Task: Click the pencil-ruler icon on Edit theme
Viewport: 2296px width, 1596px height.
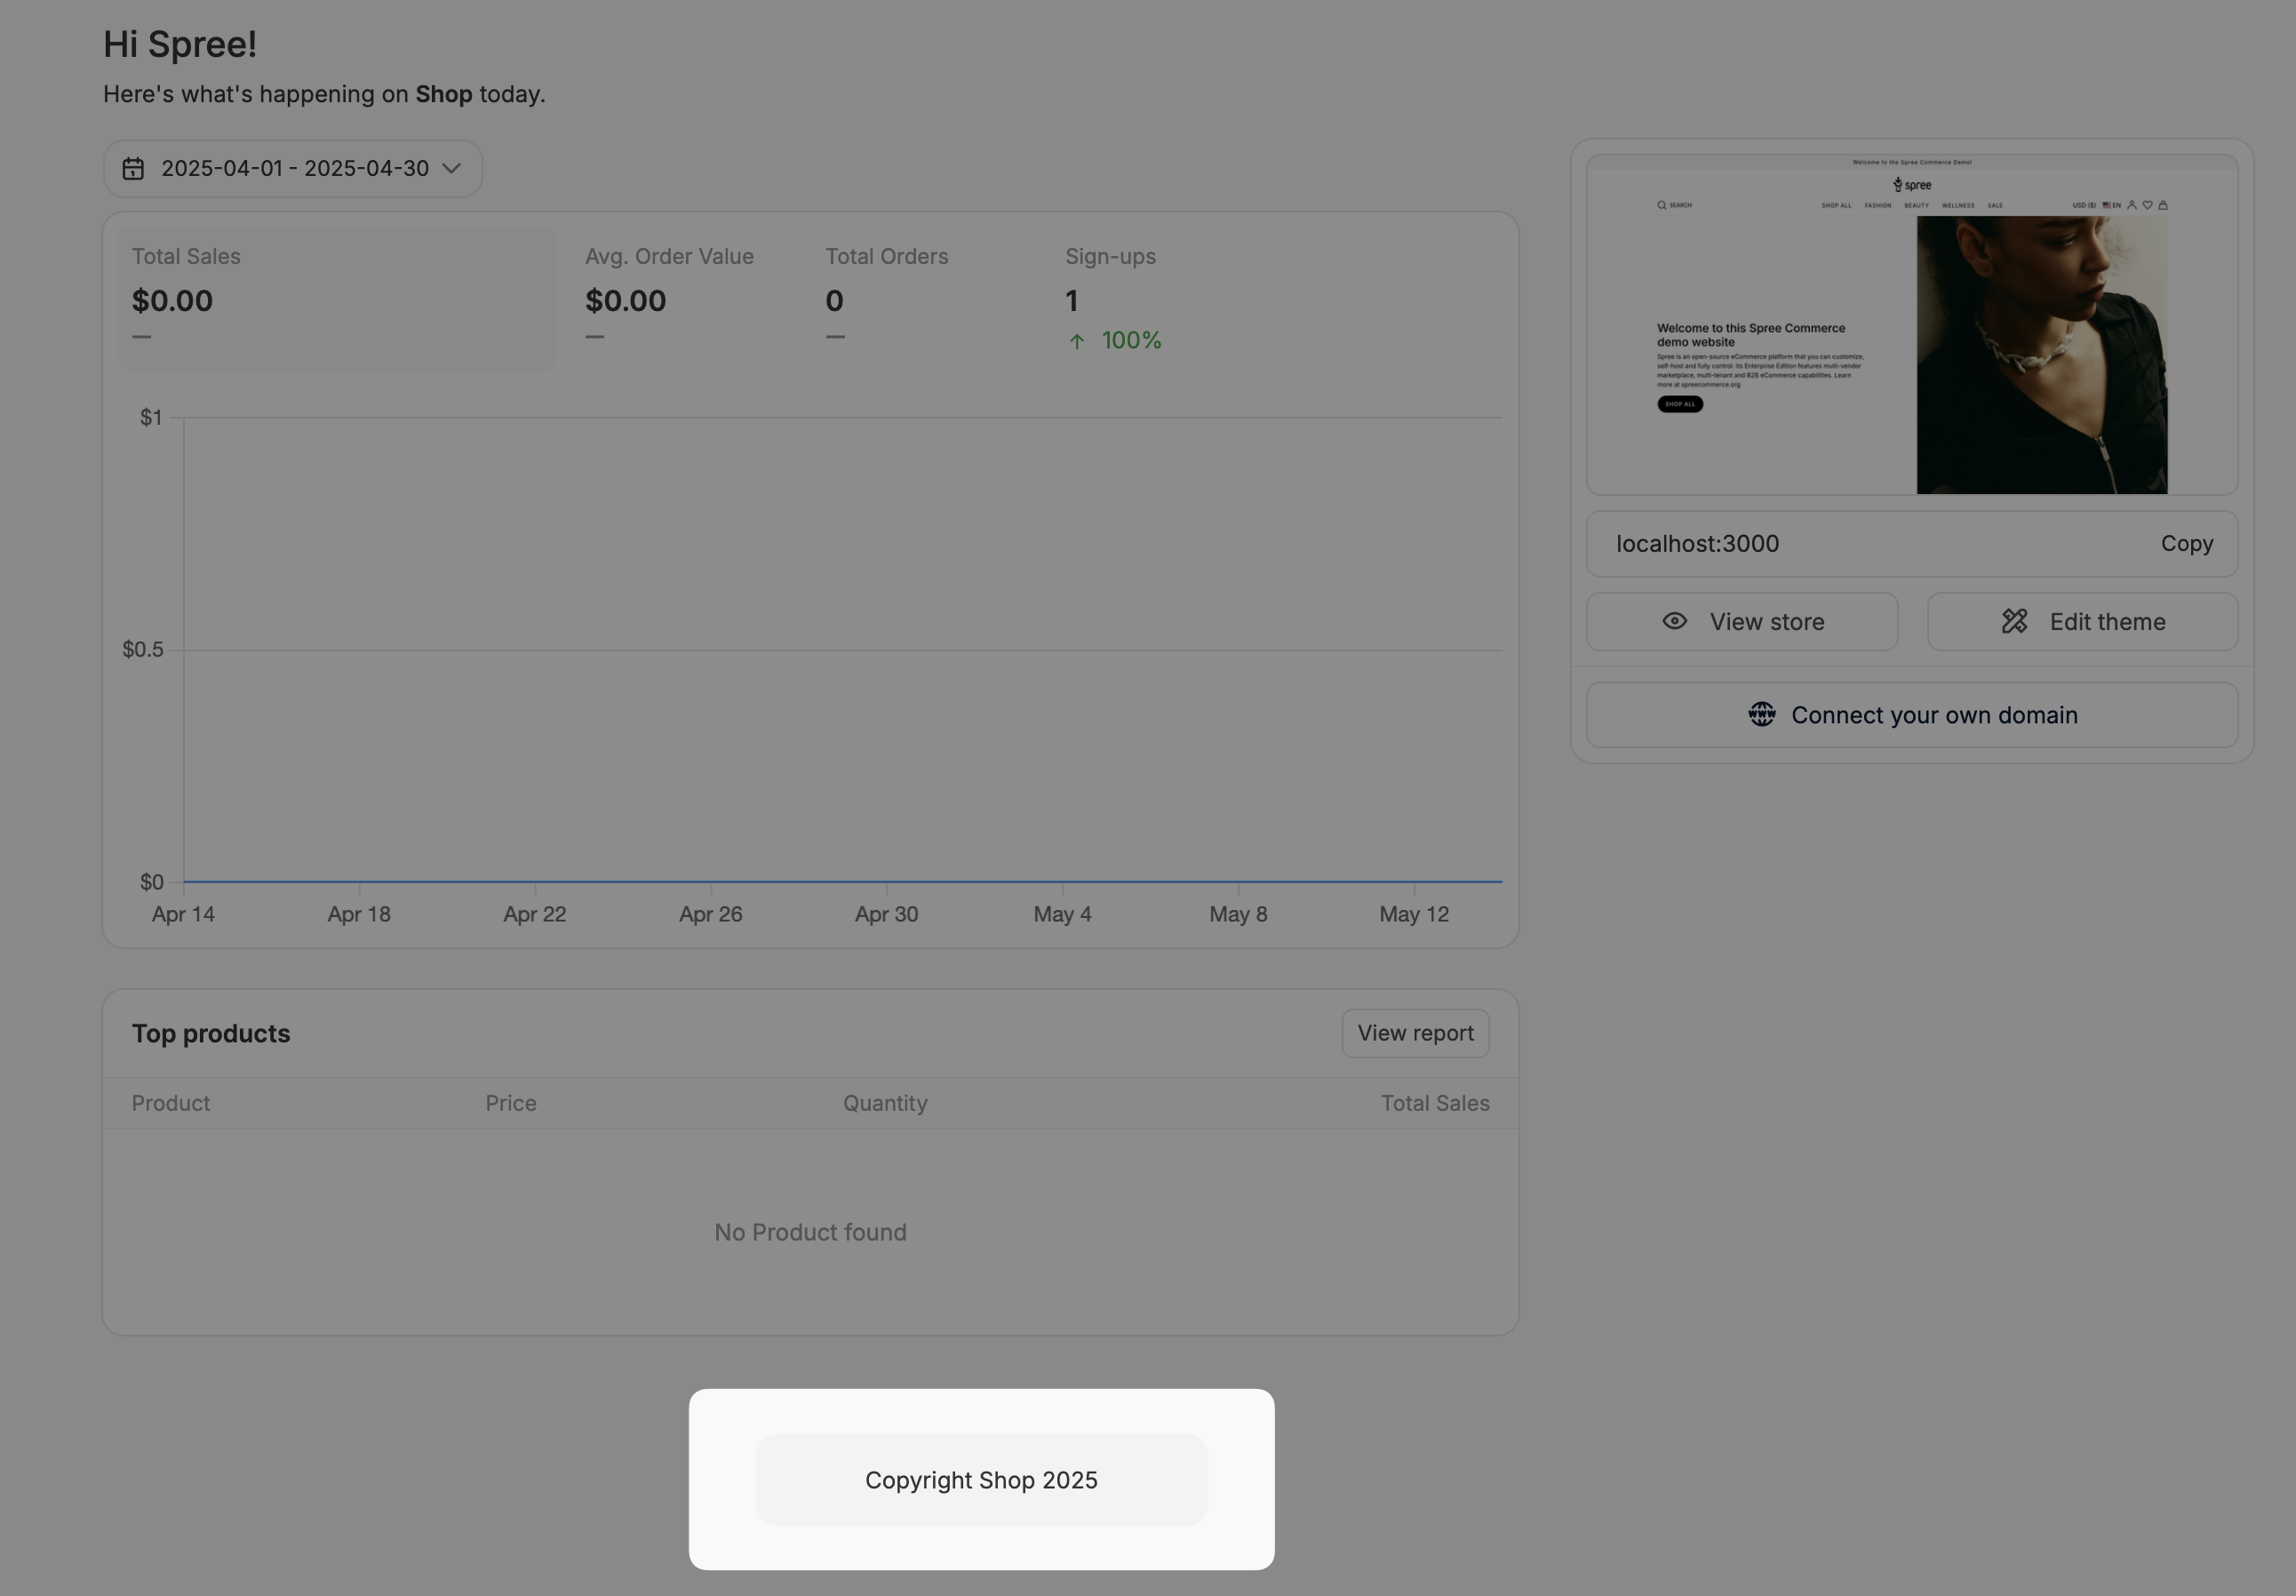Action: pyautogui.click(x=2014, y=621)
